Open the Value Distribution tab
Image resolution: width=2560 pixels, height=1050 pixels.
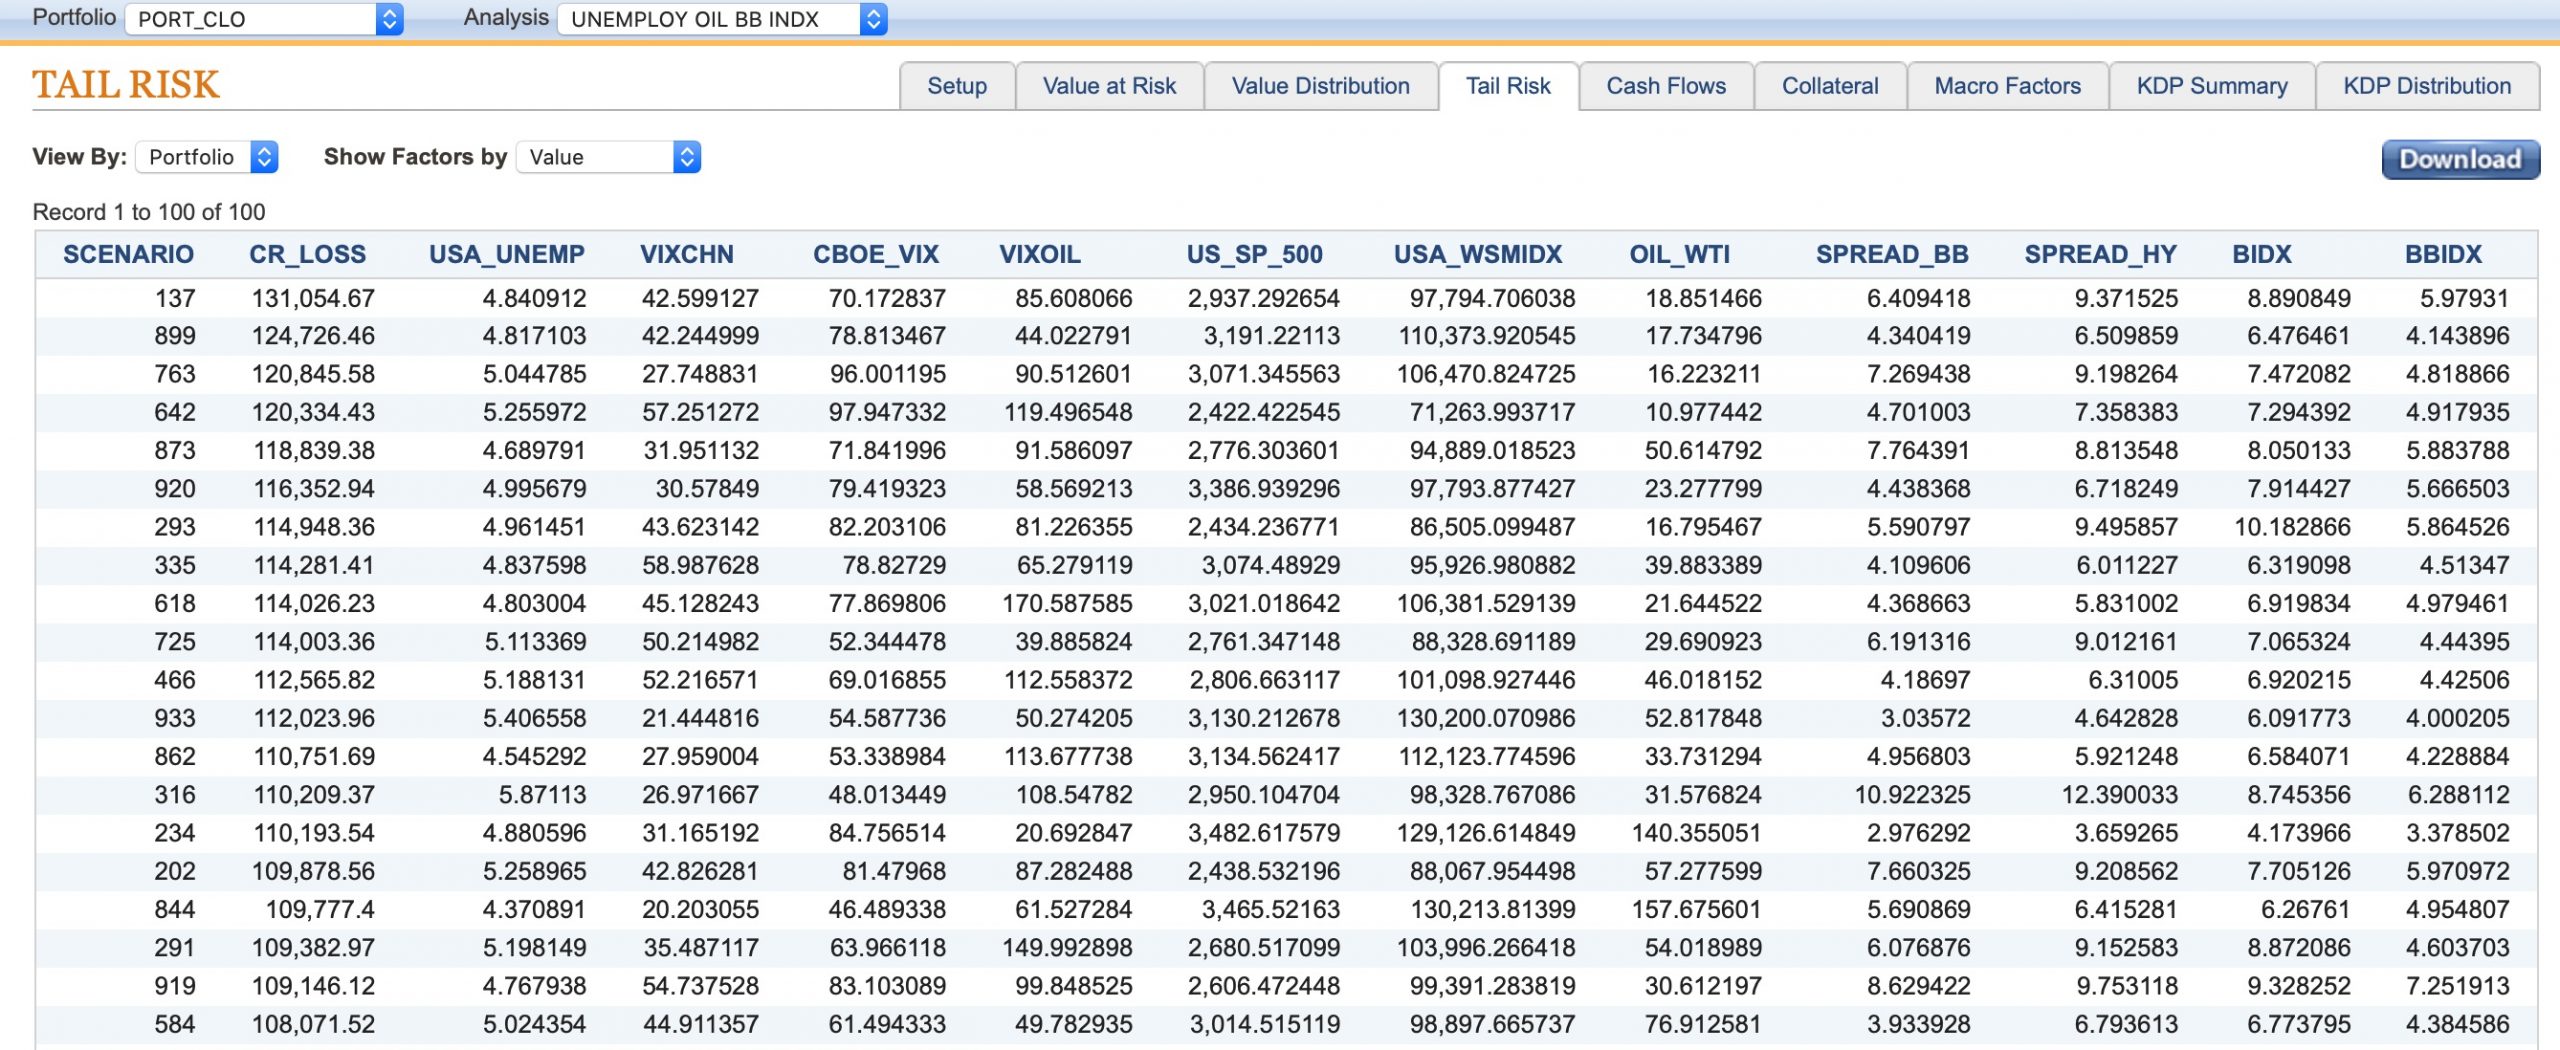point(1320,86)
